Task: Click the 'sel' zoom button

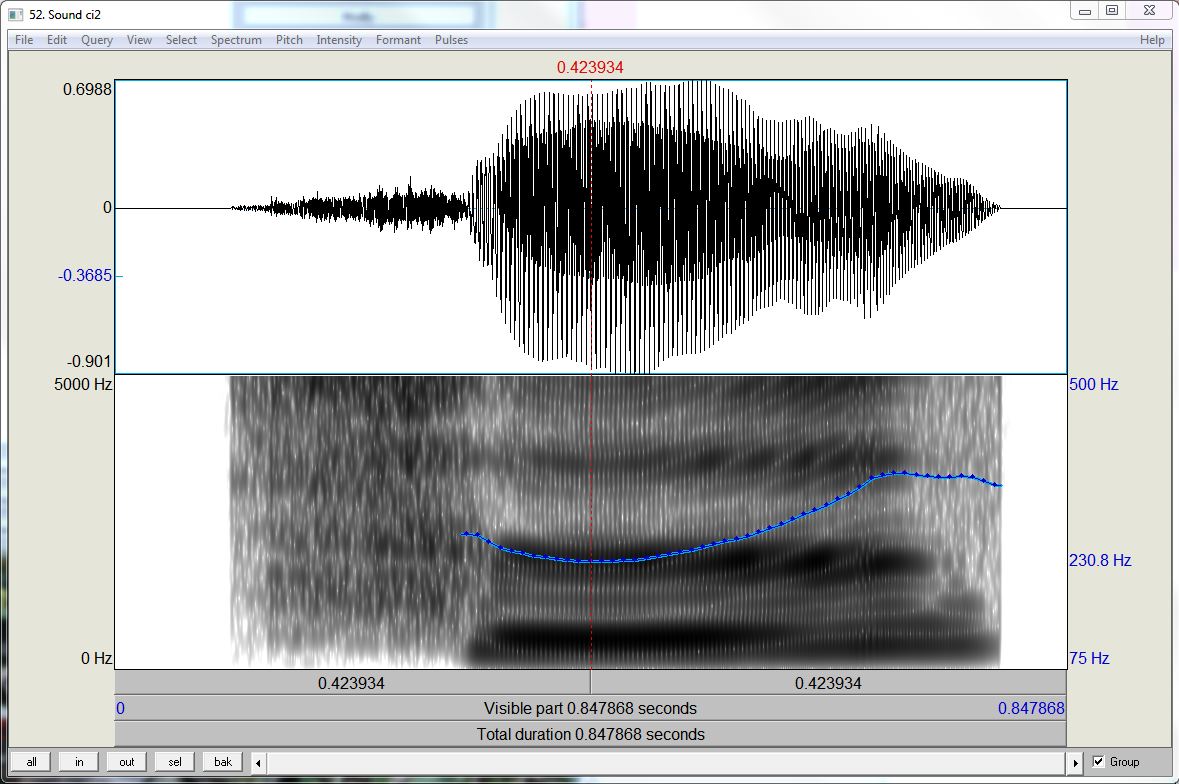Action: (x=174, y=761)
